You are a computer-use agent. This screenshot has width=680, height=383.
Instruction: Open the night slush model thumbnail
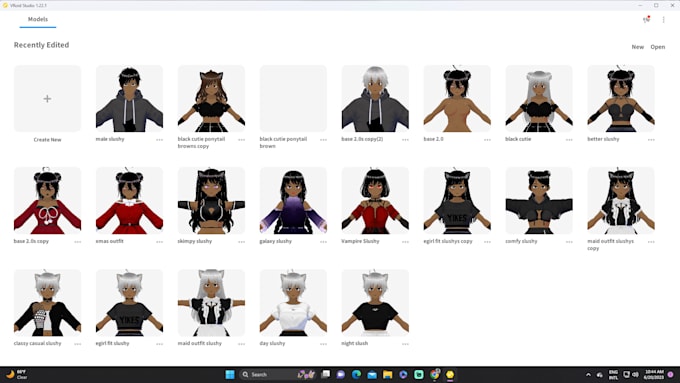coord(375,303)
